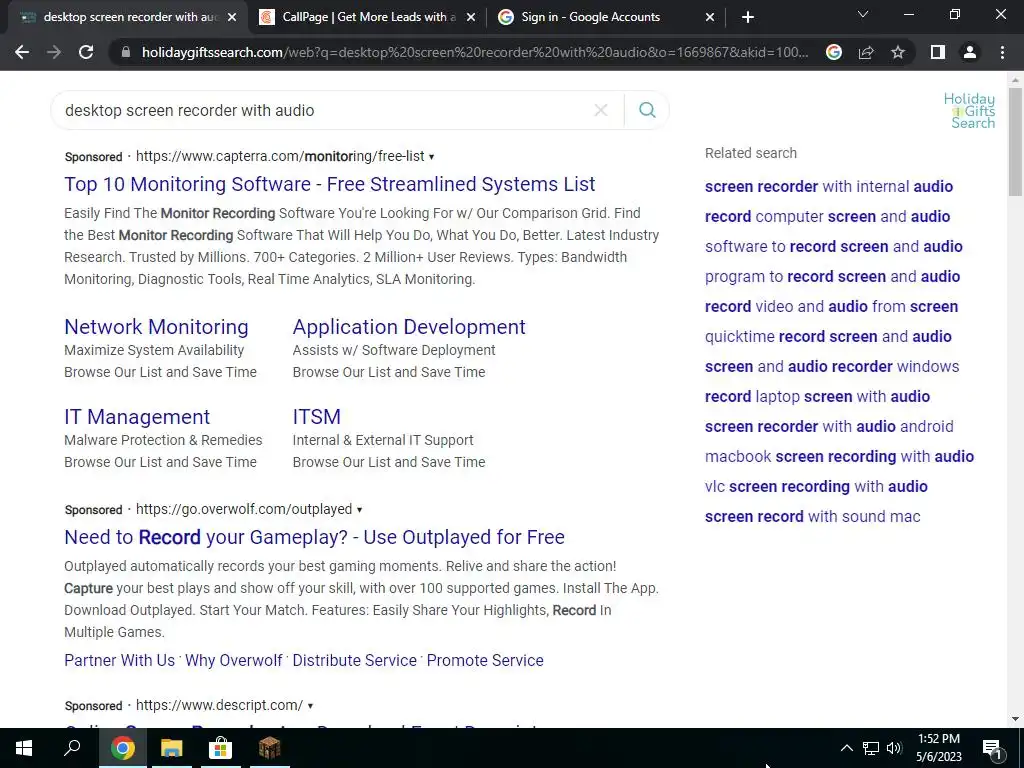
Task: Open network status tray icon
Action: pyautogui.click(x=871, y=748)
